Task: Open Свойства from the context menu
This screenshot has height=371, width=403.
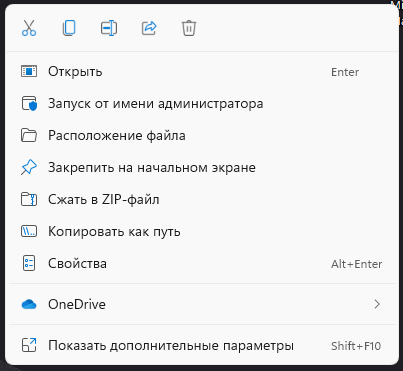Action: 202,264
